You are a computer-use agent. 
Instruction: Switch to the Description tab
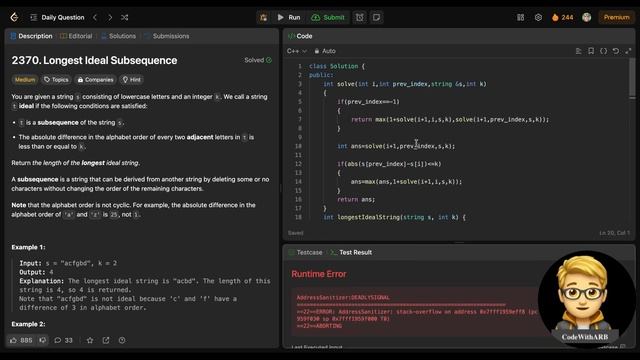click(x=31, y=36)
